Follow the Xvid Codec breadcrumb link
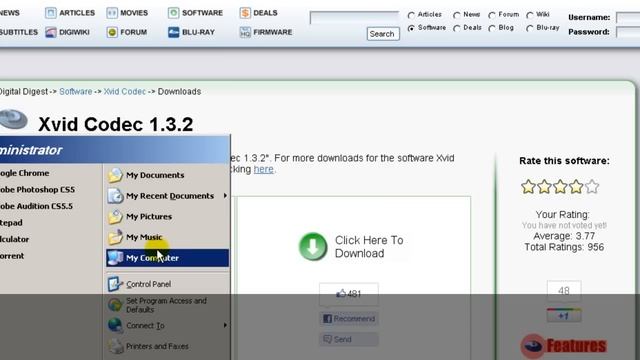This screenshot has height=360, width=640. [x=124, y=91]
